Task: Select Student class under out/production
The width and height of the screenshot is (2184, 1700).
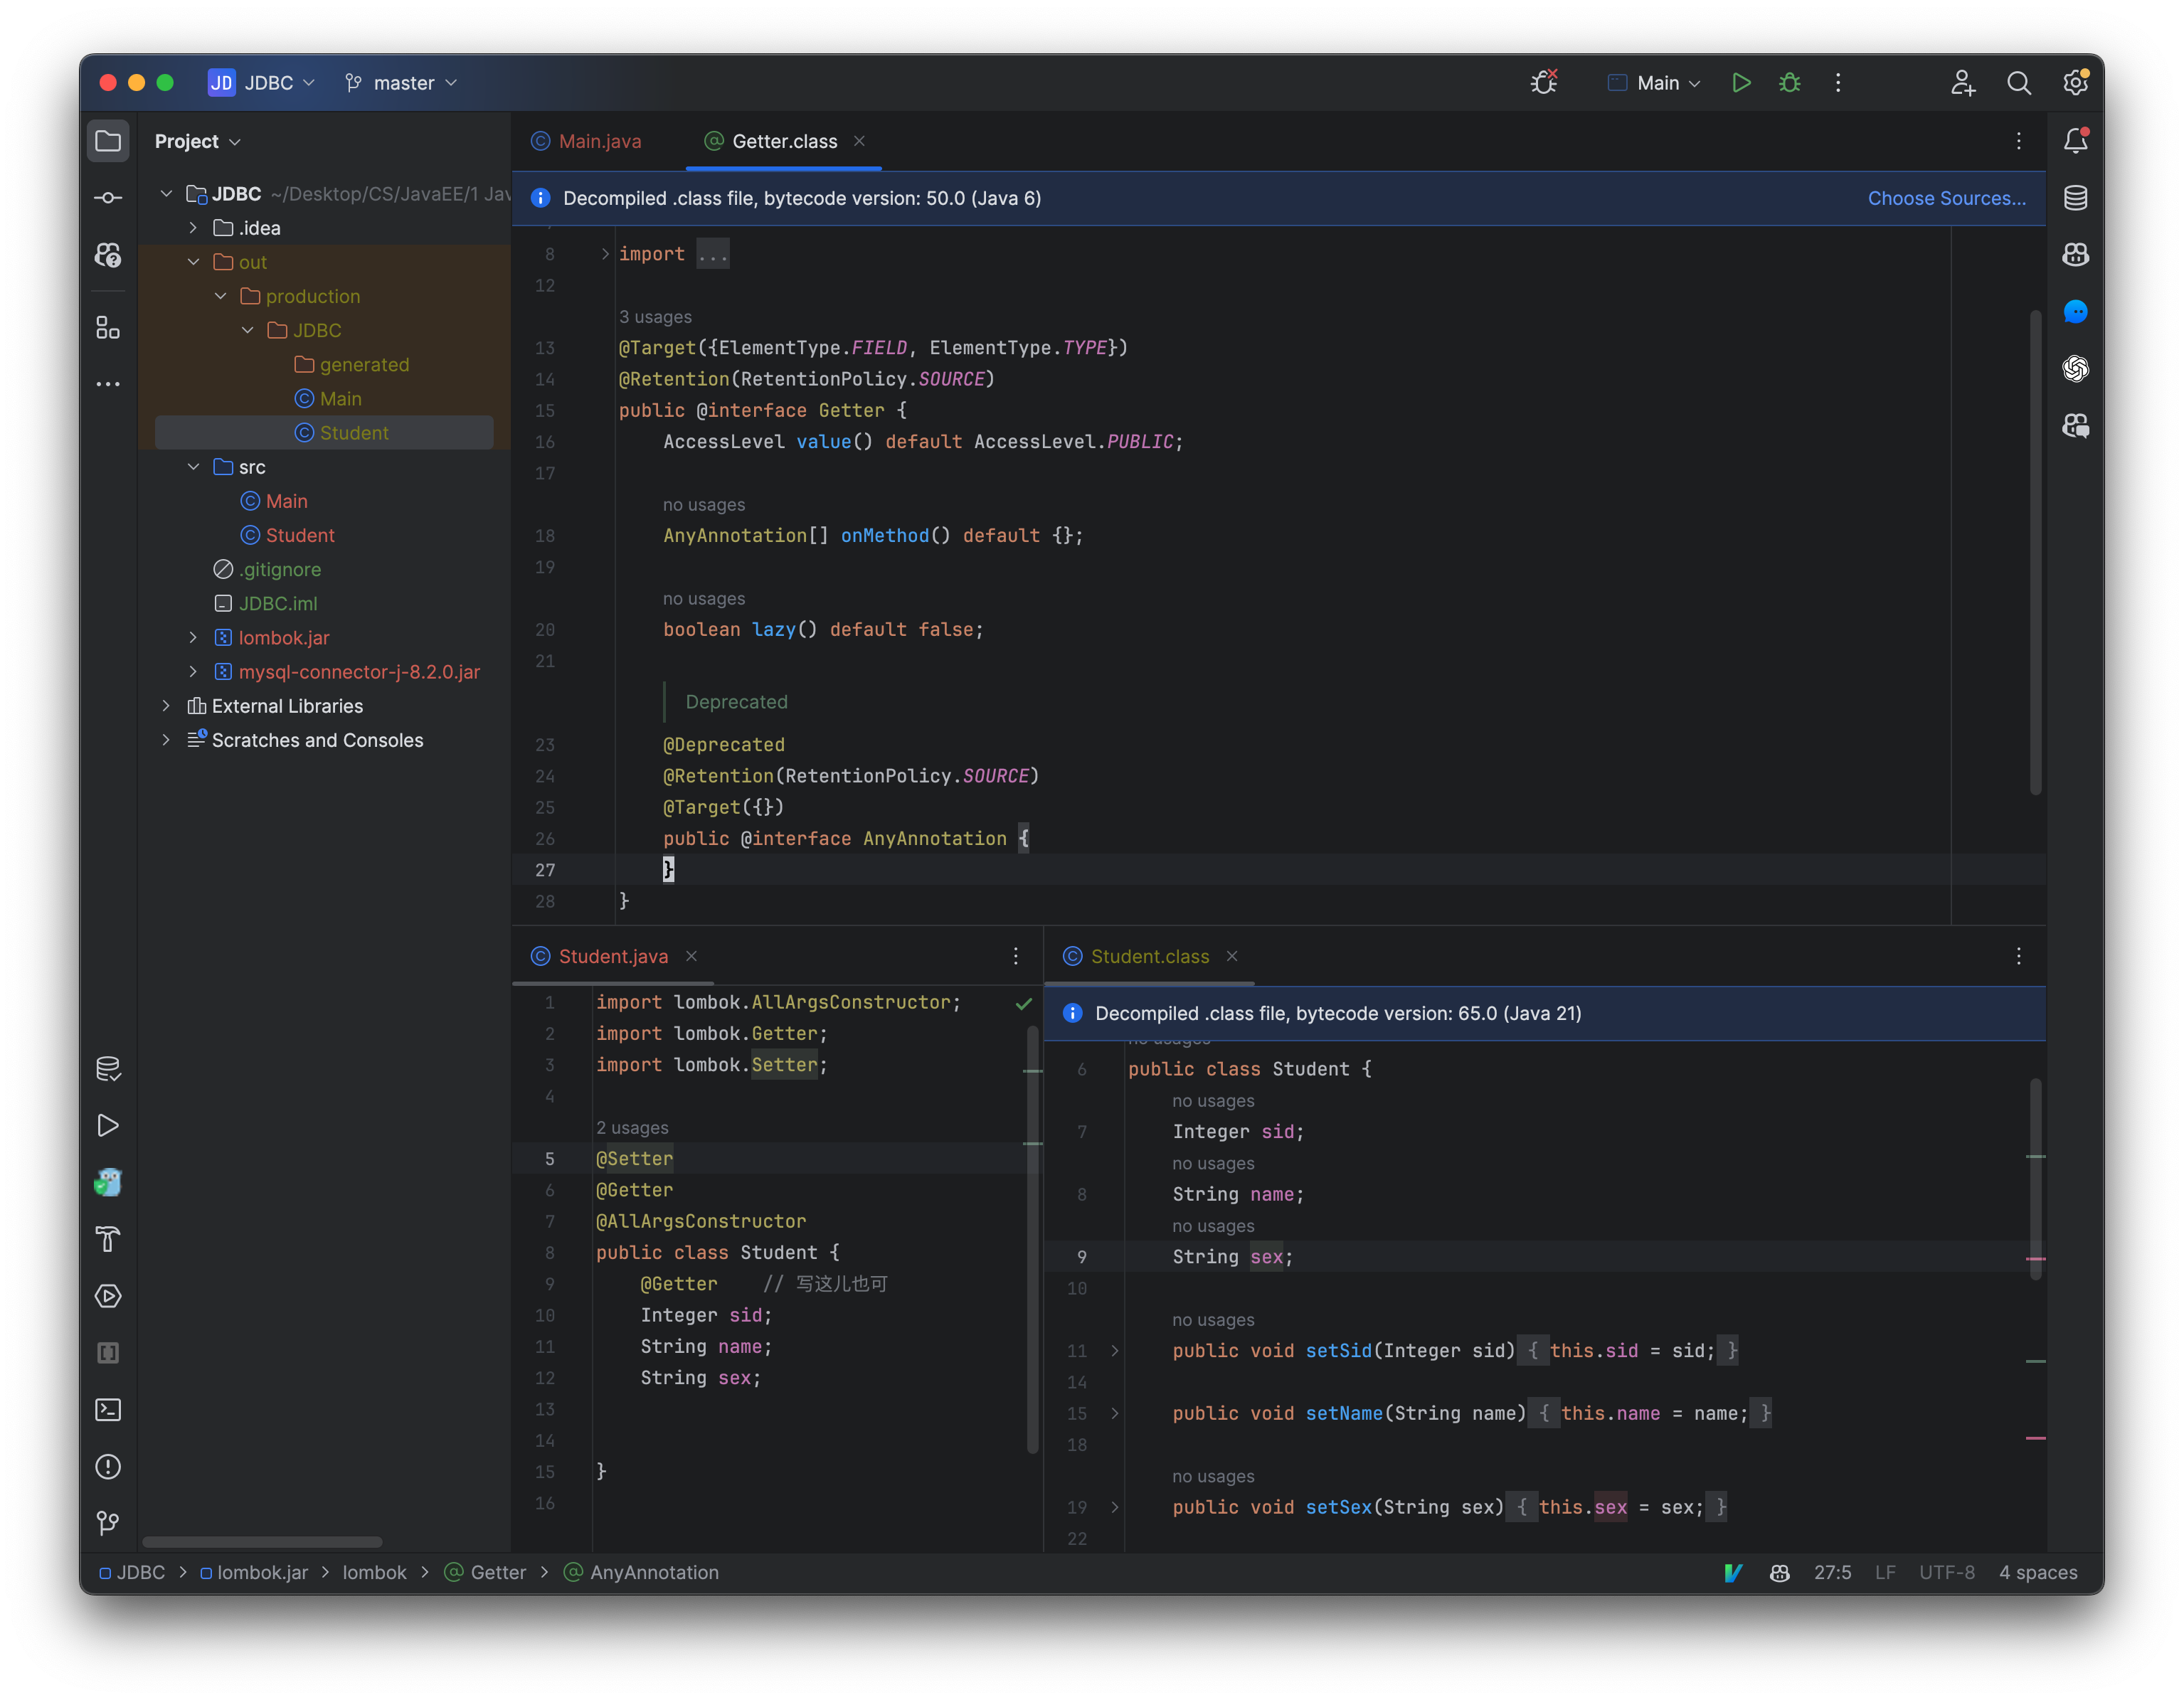Action: click(324, 433)
